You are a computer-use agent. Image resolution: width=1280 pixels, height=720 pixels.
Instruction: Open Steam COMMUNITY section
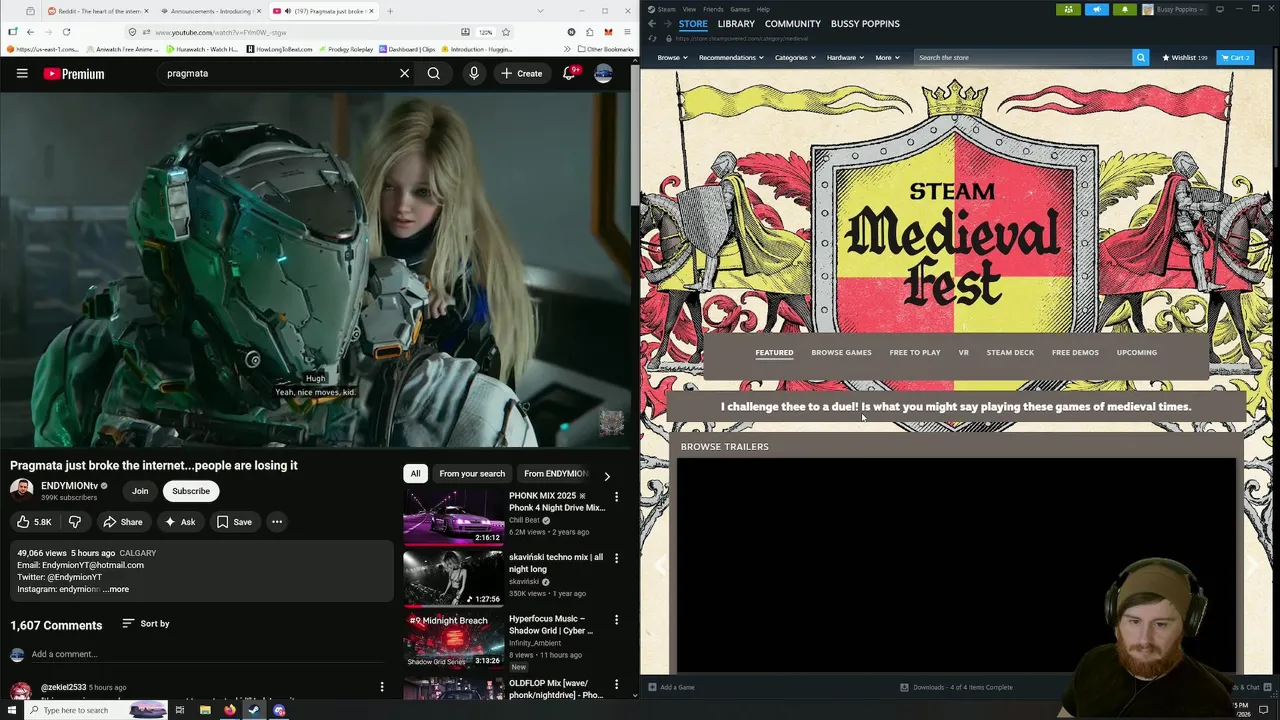793,24
